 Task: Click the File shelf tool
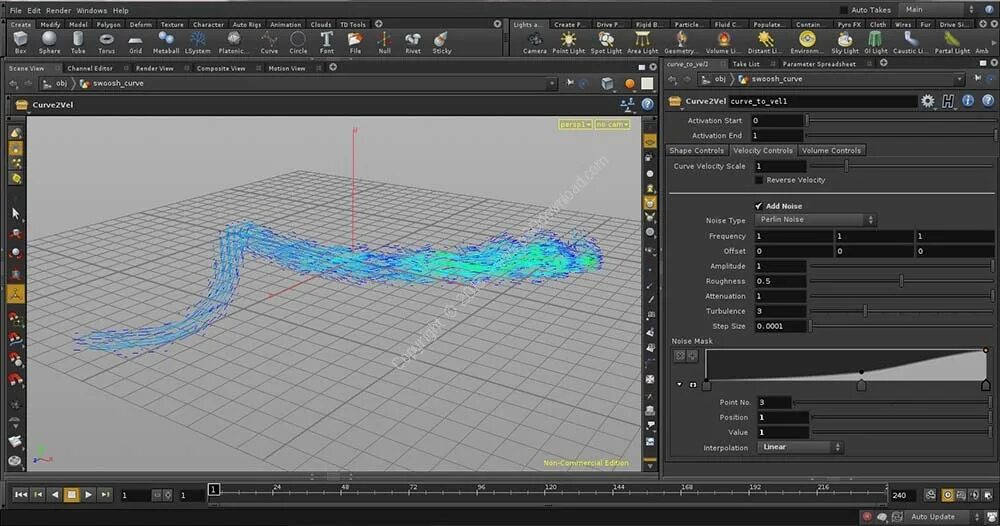(355, 43)
